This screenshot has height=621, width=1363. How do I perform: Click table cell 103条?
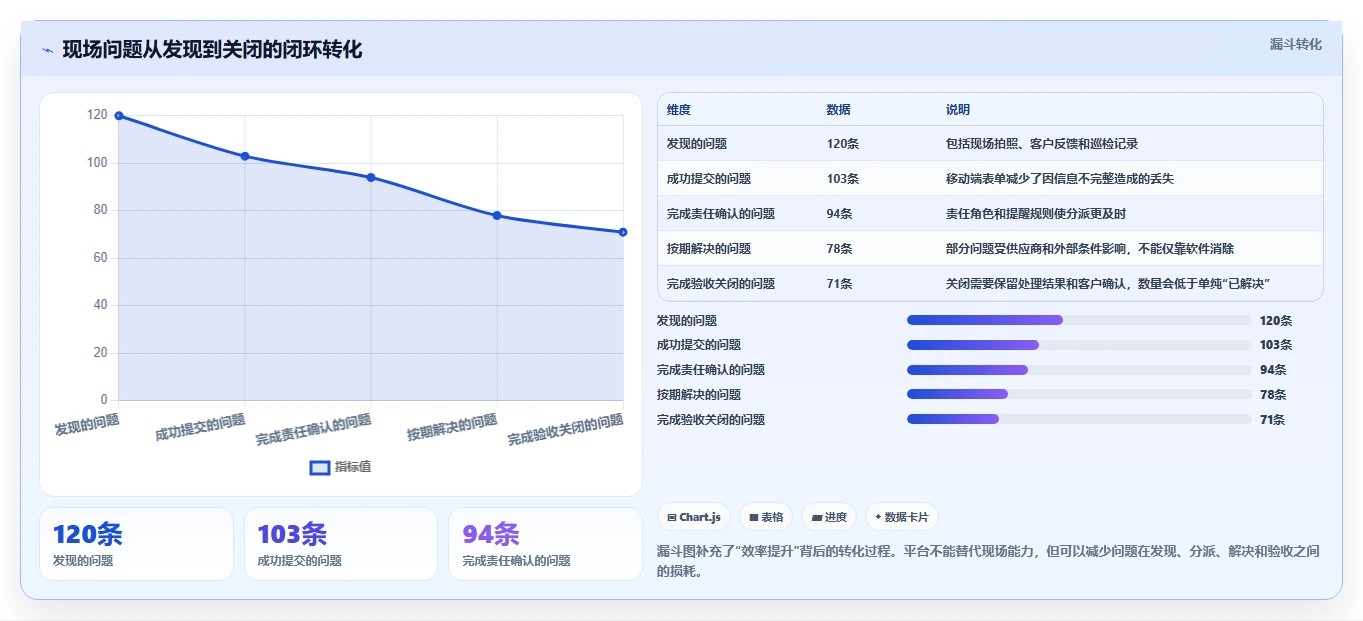[x=843, y=179]
